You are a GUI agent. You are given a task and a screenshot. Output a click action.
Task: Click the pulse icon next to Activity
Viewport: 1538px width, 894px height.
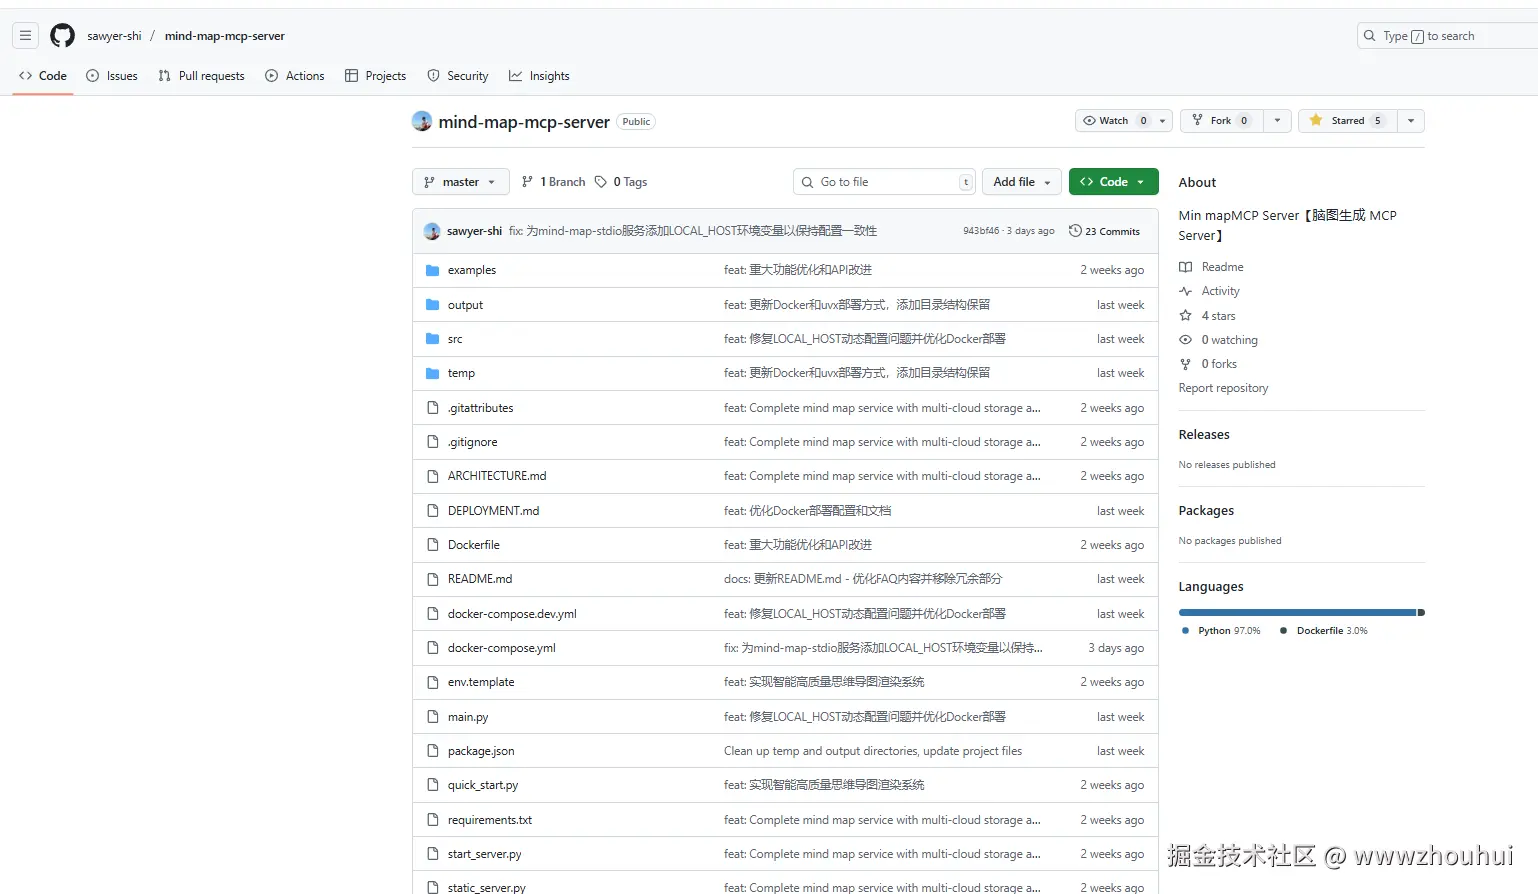[1185, 291]
